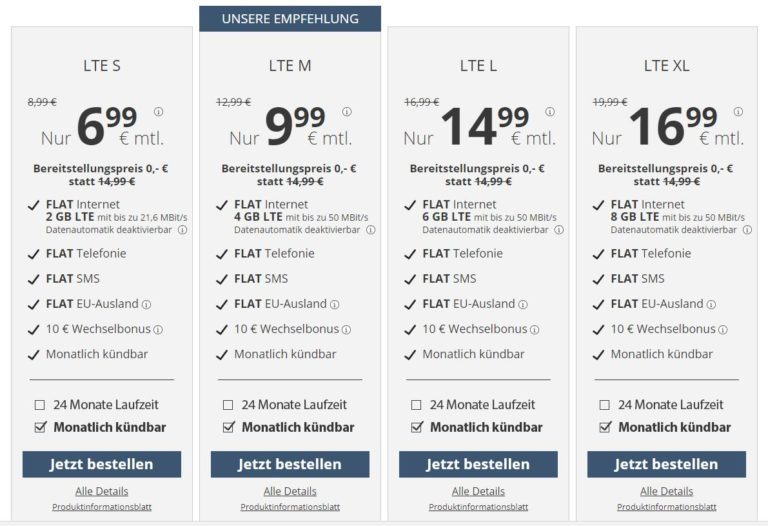Click Jetzt bestellen under LTE XL
The height and width of the screenshot is (526, 768).
pyautogui.click(x=666, y=464)
